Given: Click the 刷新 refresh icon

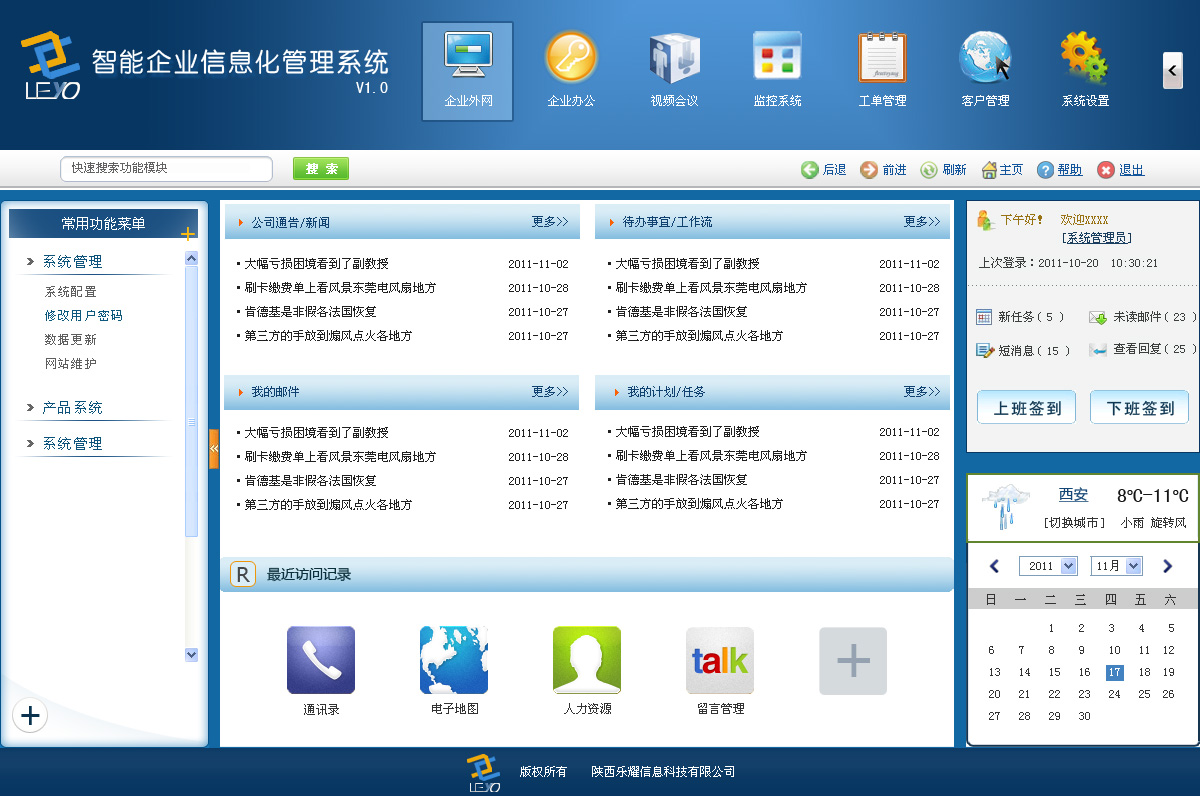Looking at the screenshot, I should click(x=929, y=170).
